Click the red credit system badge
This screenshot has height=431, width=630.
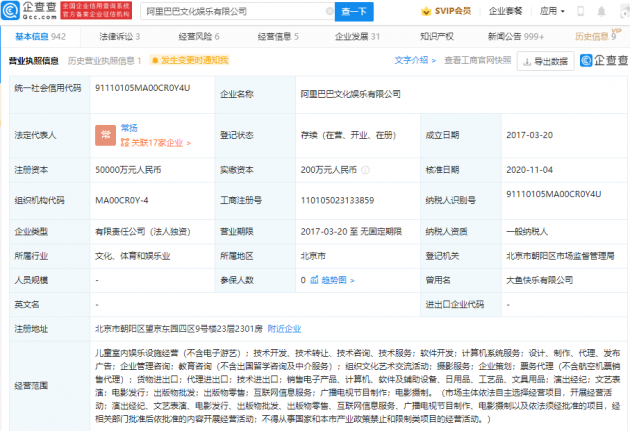point(96,10)
